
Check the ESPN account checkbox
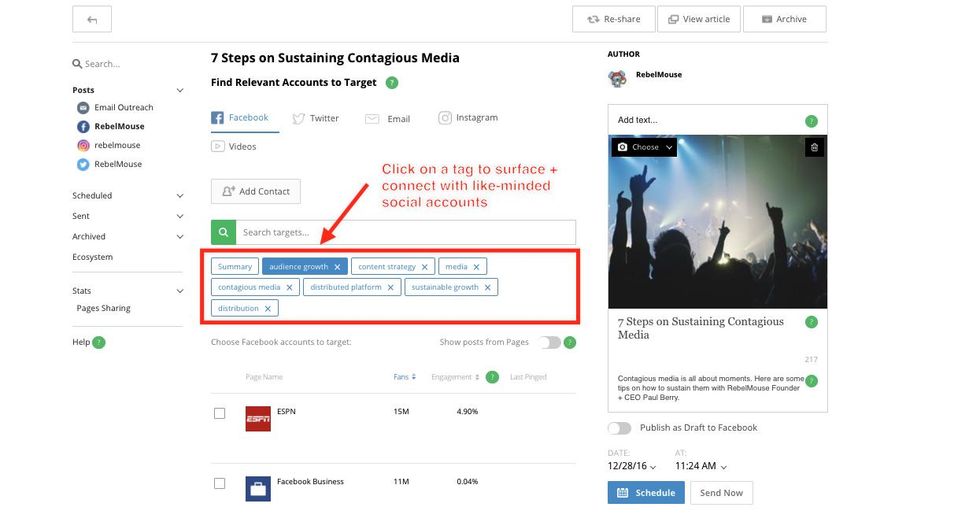220,413
